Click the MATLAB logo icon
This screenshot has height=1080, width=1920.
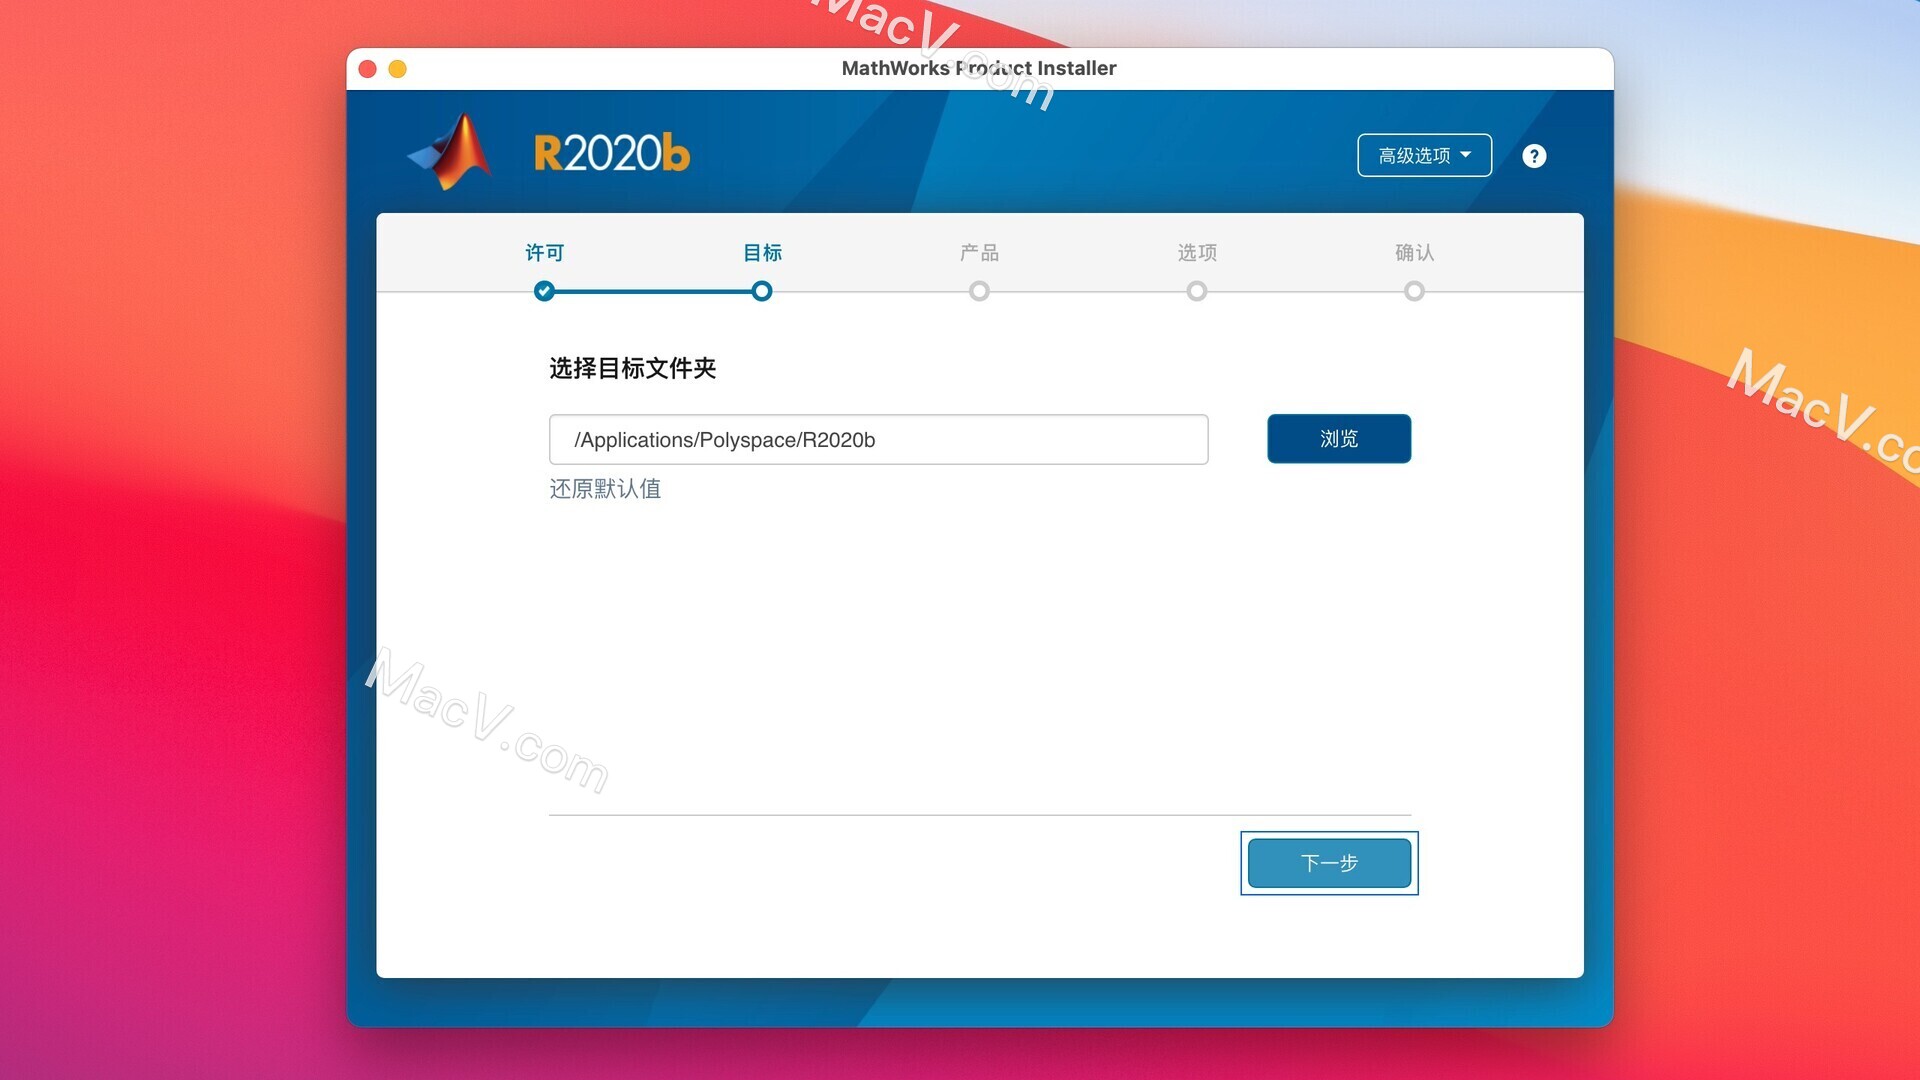(x=450, y=152)
